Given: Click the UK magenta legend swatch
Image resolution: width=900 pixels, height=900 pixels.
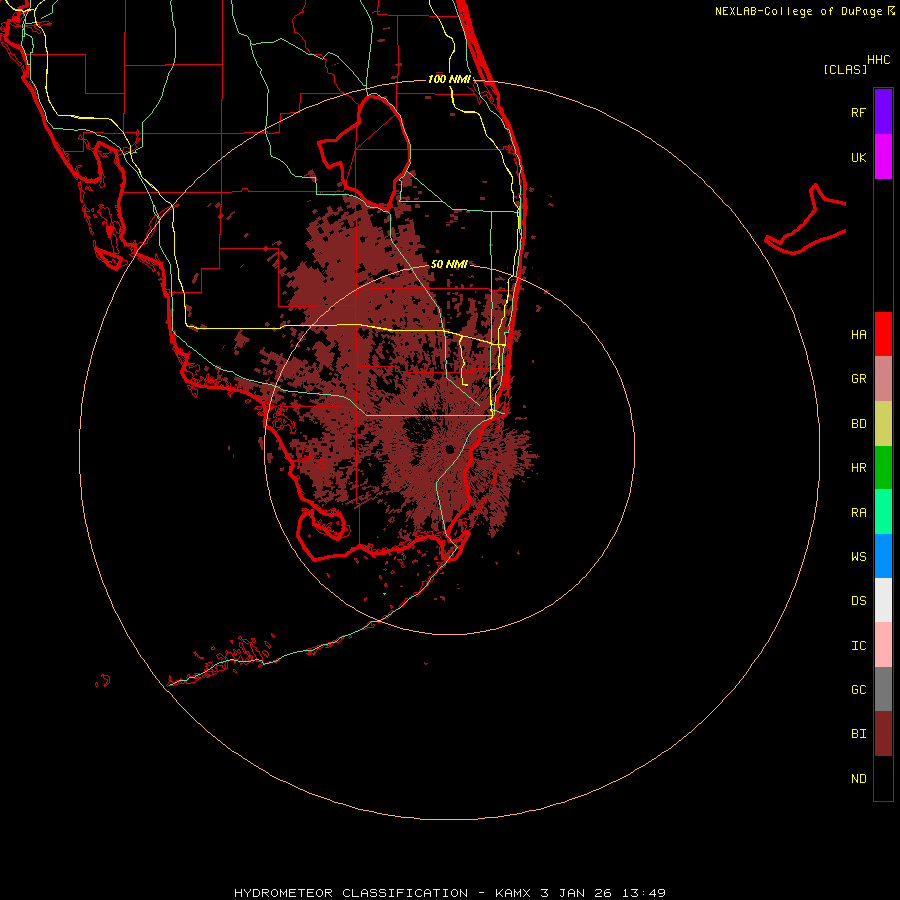Looking at the screenshot, I should click(883, 157).
